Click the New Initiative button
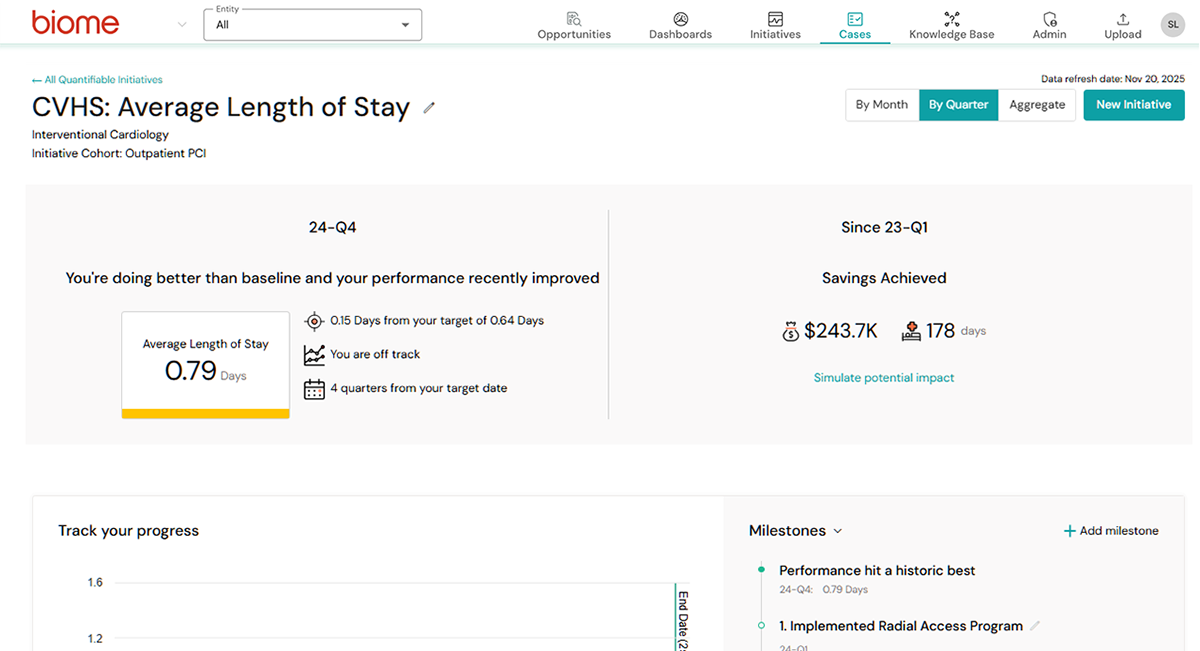 click(1133, 105)
